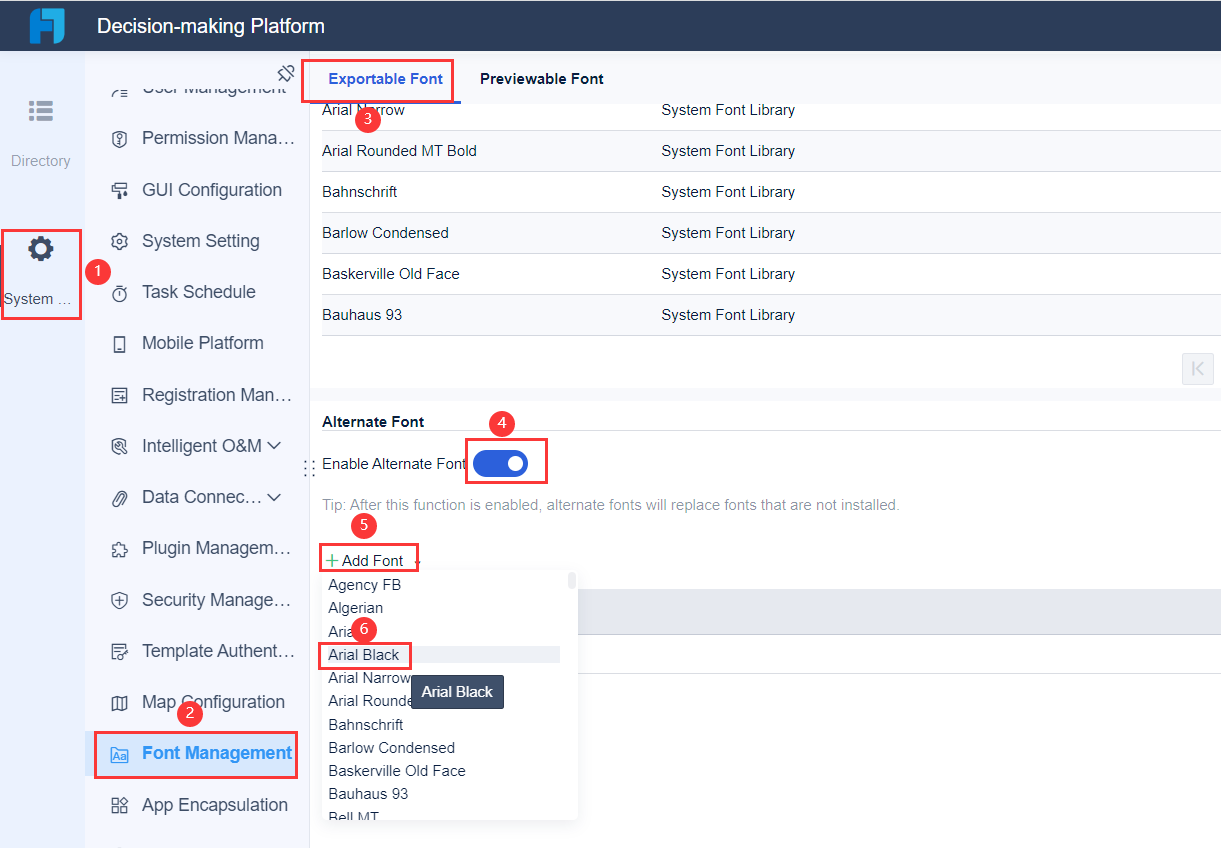Click the Task Schedule stopwatch icon
The width and height of the screenshot is (1221, 848).
[120, 293]
